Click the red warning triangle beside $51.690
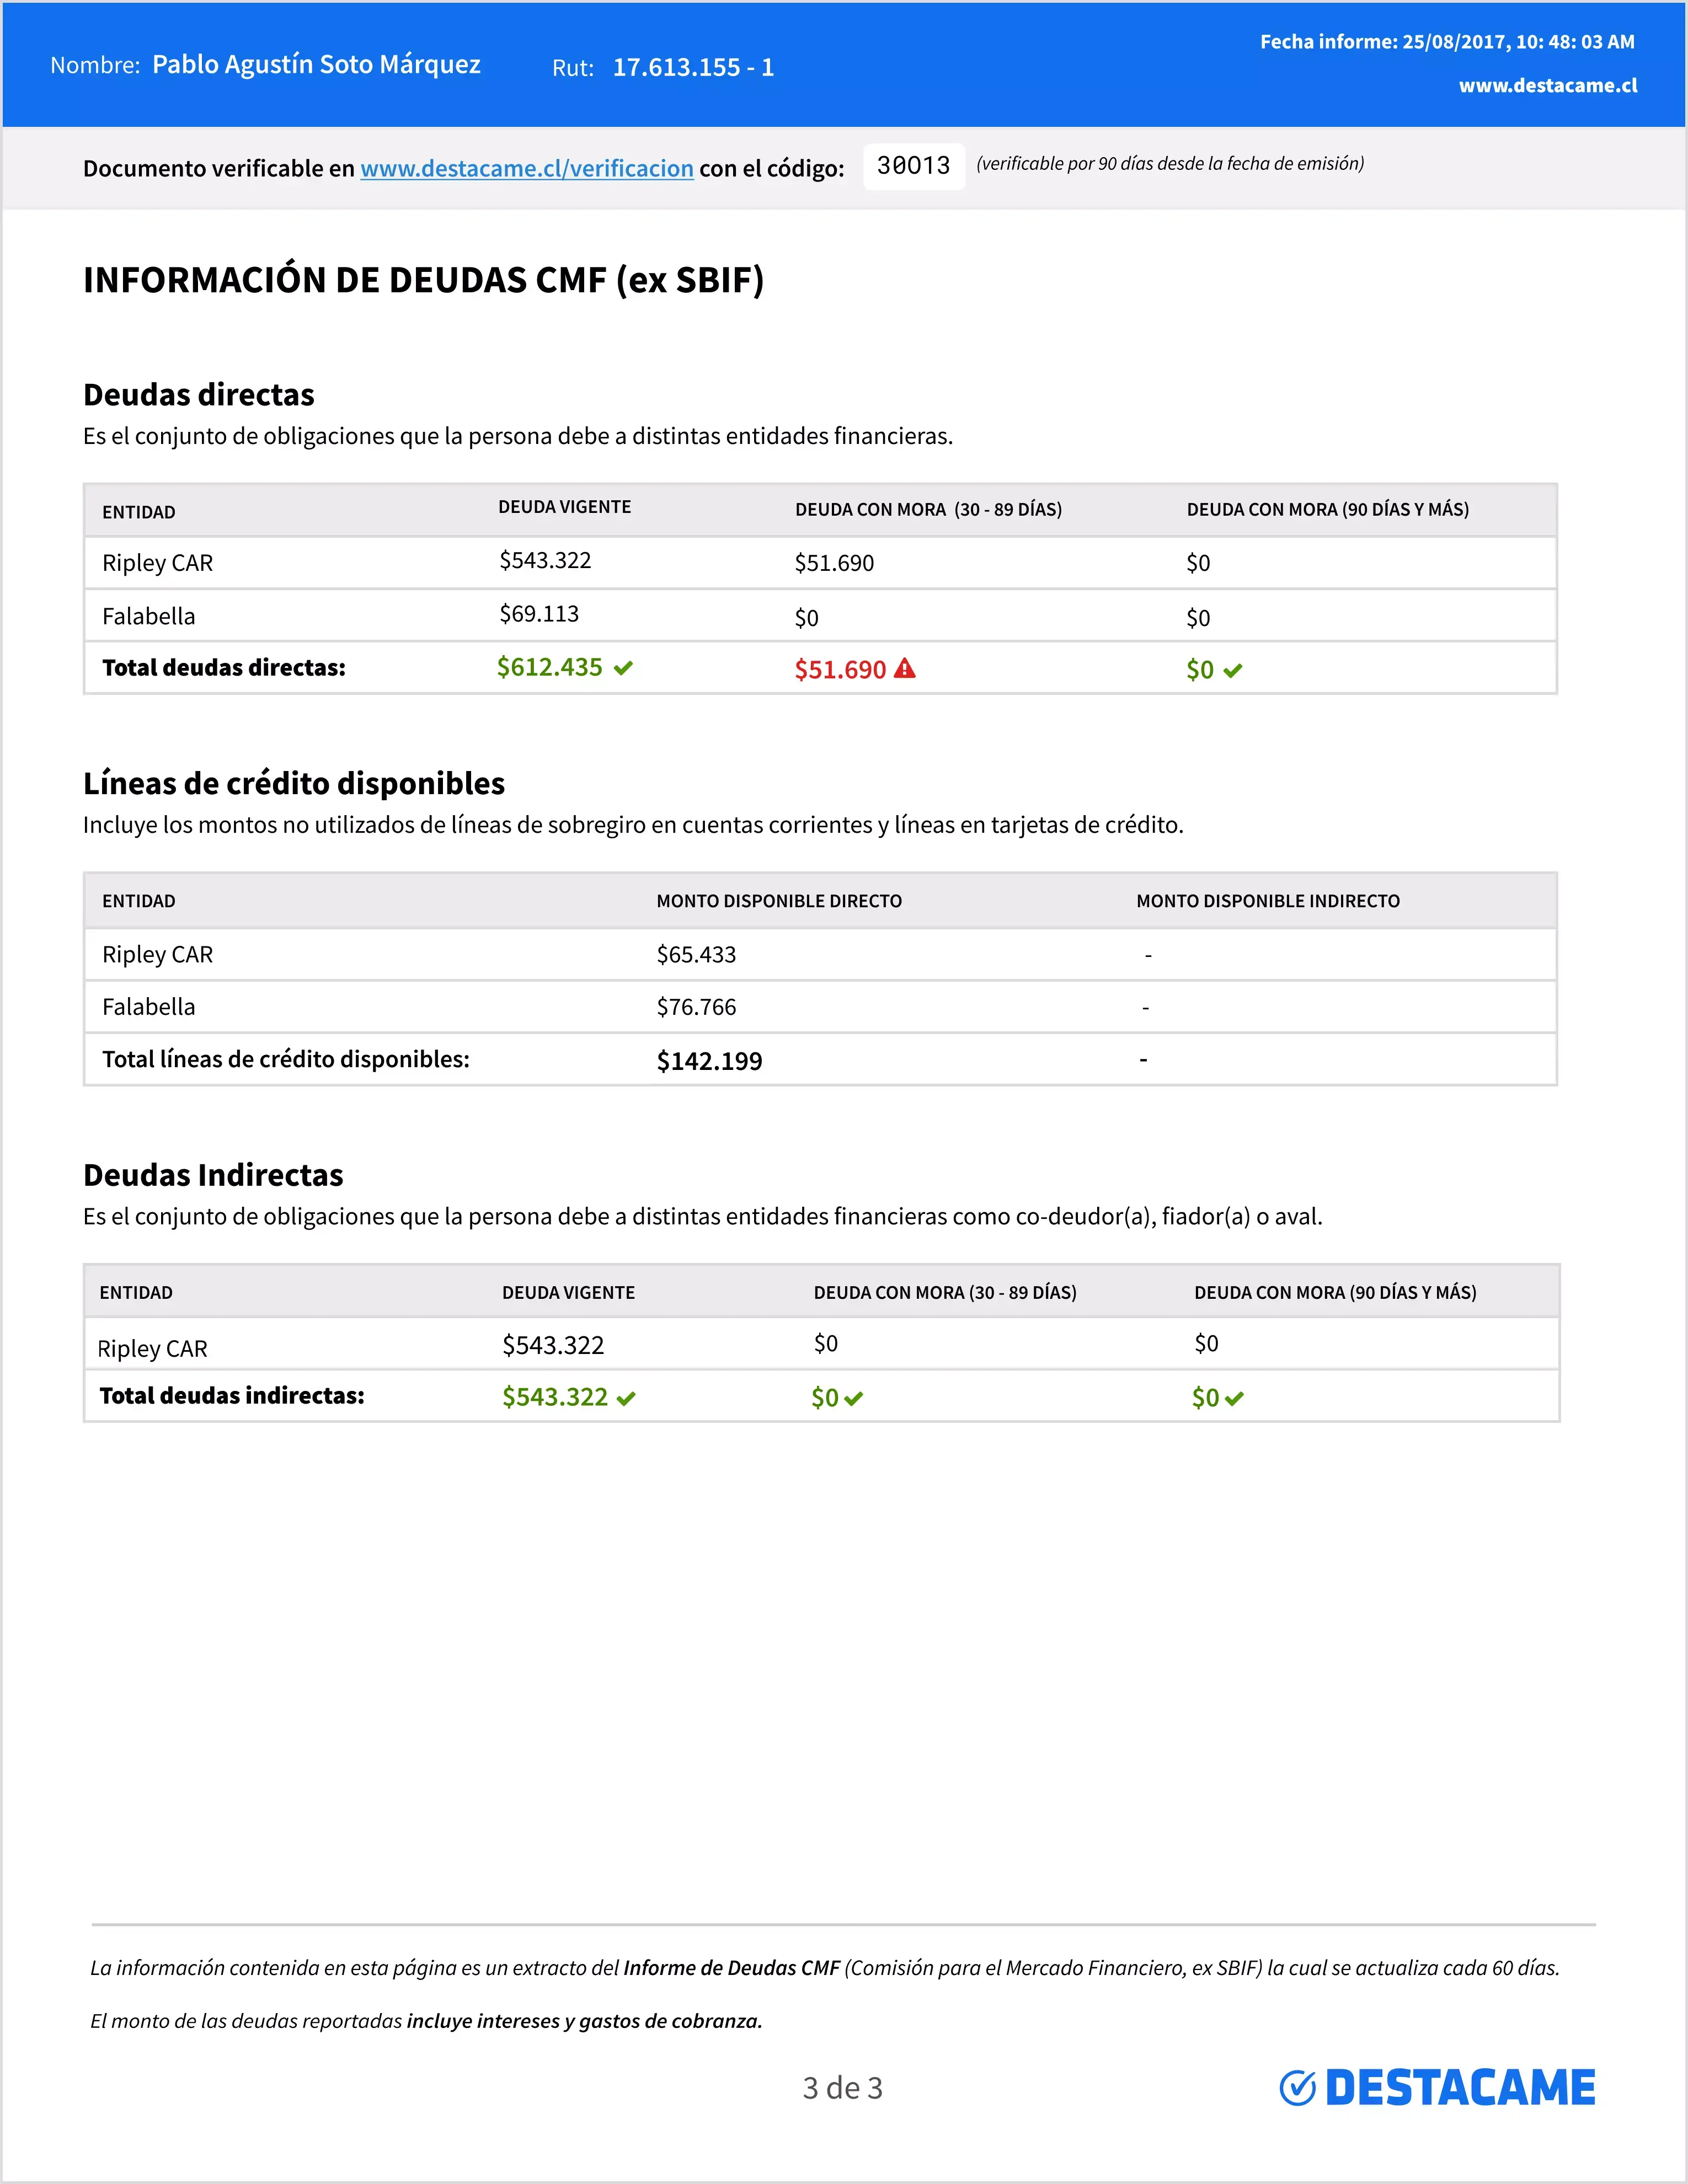 click(904, 668)
